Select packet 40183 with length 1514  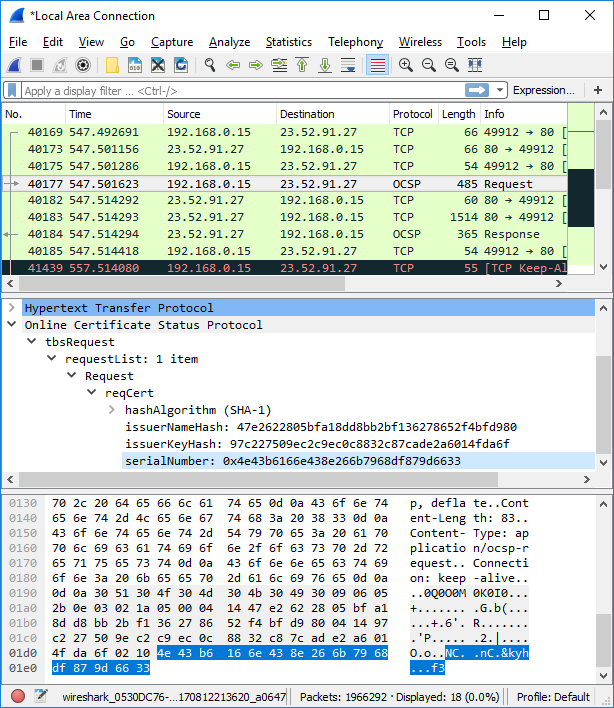[285, 217]
